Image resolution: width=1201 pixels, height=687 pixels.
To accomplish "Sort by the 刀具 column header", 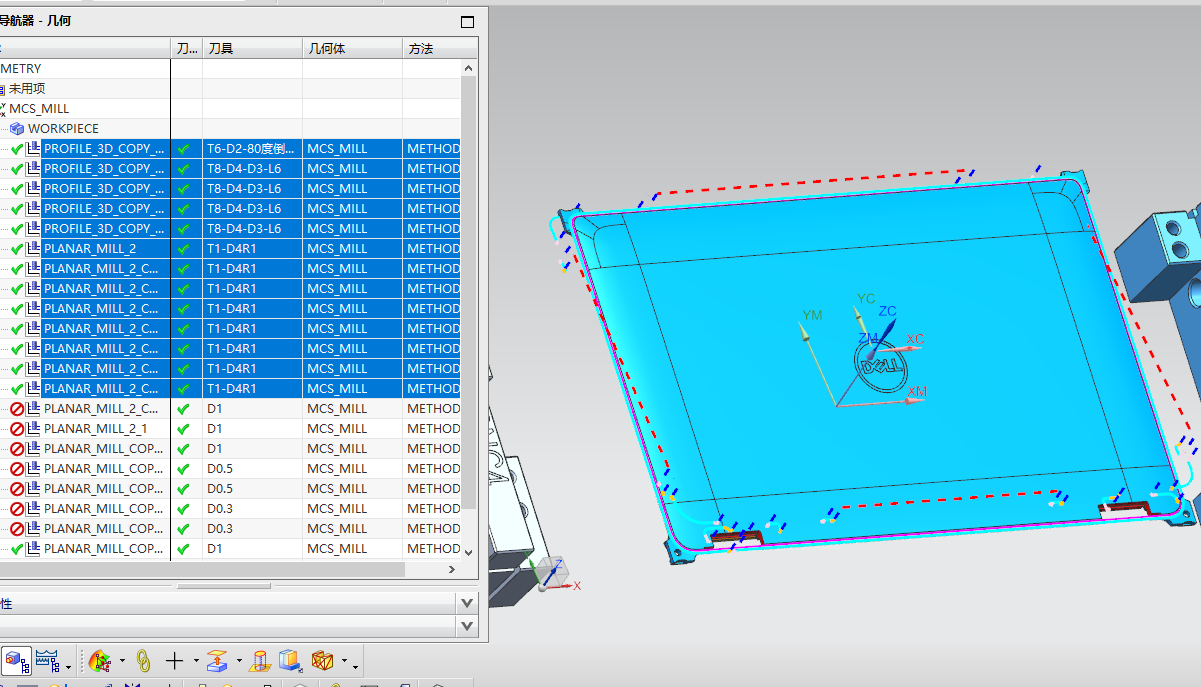I will 252,49.
